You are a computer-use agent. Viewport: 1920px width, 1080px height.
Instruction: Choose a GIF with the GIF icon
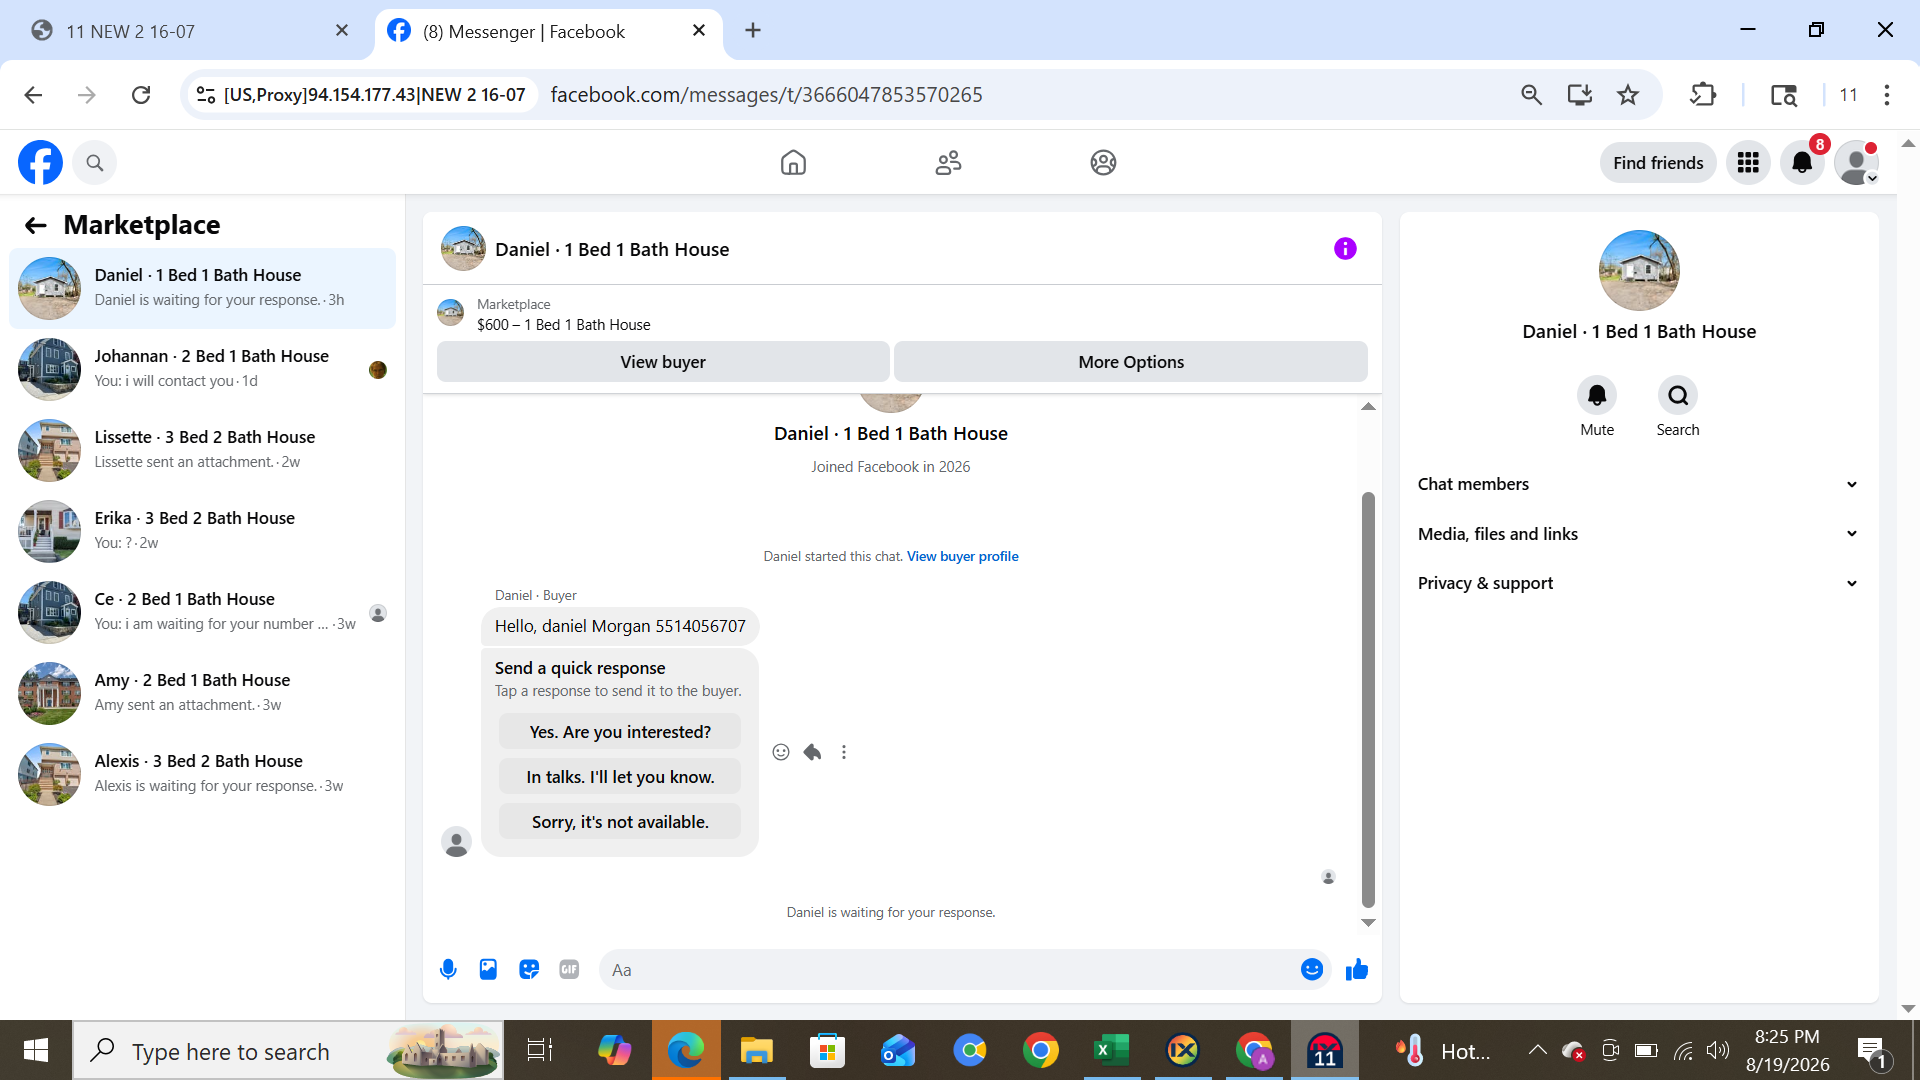569,969
